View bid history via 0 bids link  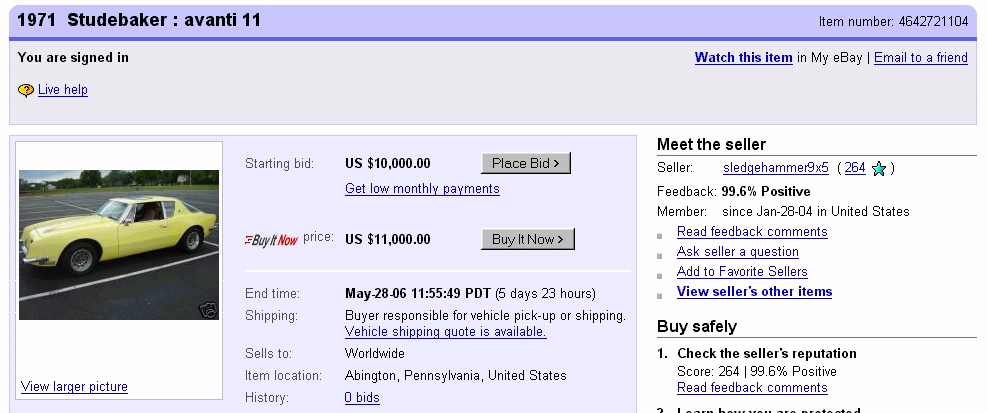pyautogui.click(x=362, y=398)
